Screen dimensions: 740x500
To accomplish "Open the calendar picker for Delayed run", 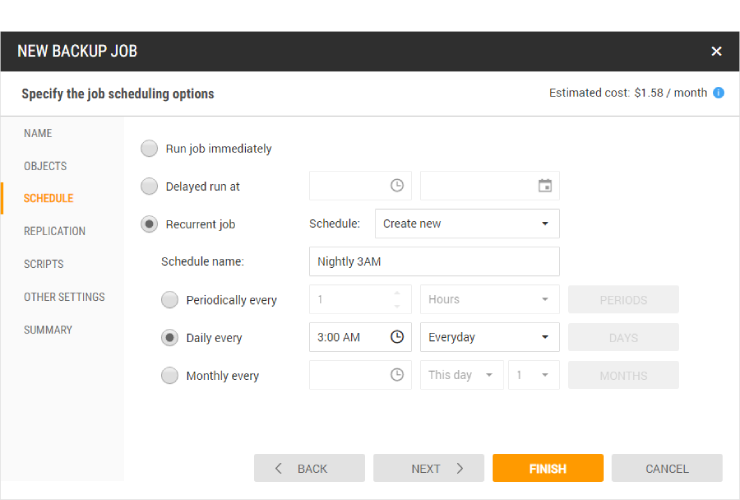I will coord(545,186).
